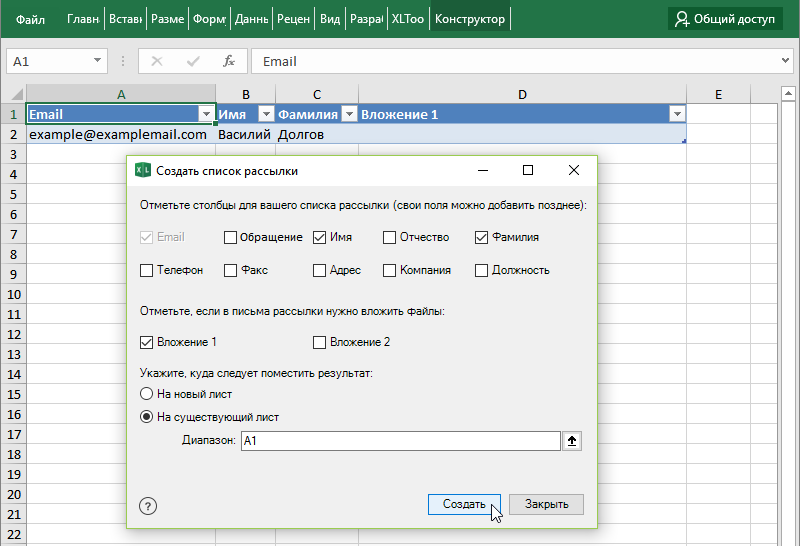Switch to the XLTools ribbon tab
Screen dimensions: 800x546
[408, 19]
